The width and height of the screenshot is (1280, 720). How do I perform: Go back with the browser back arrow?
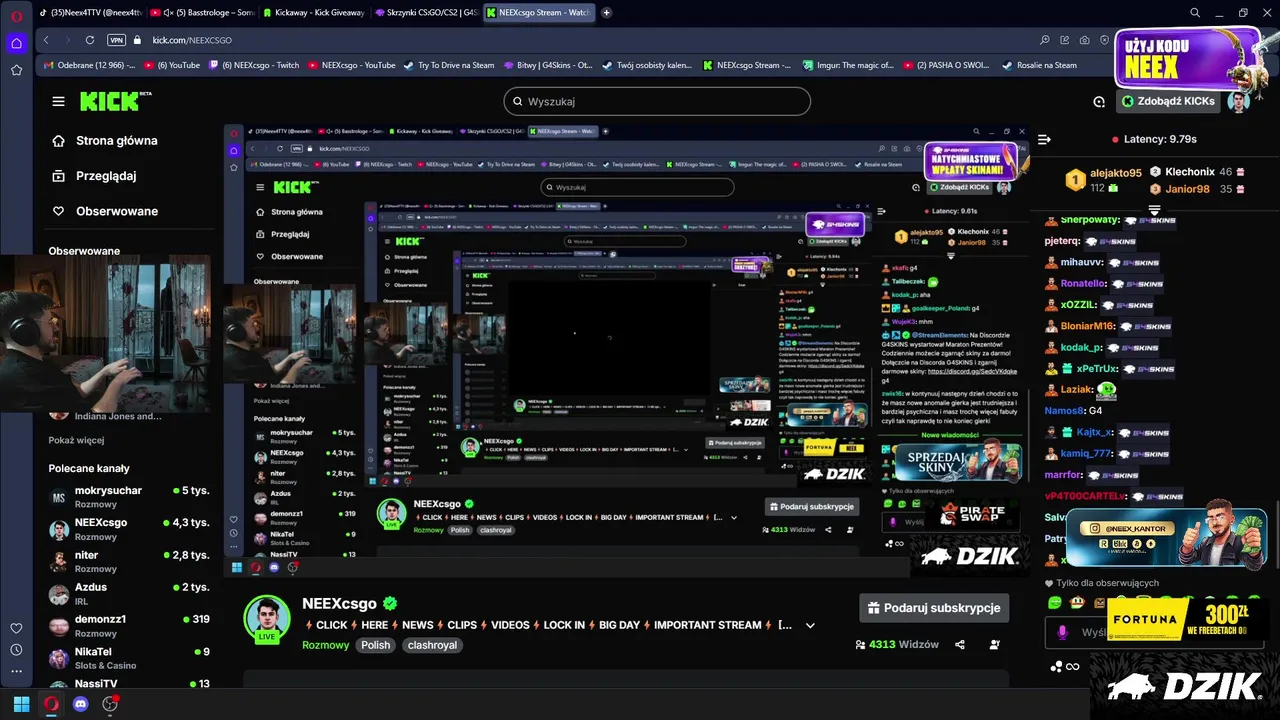[x=46, y=40]
